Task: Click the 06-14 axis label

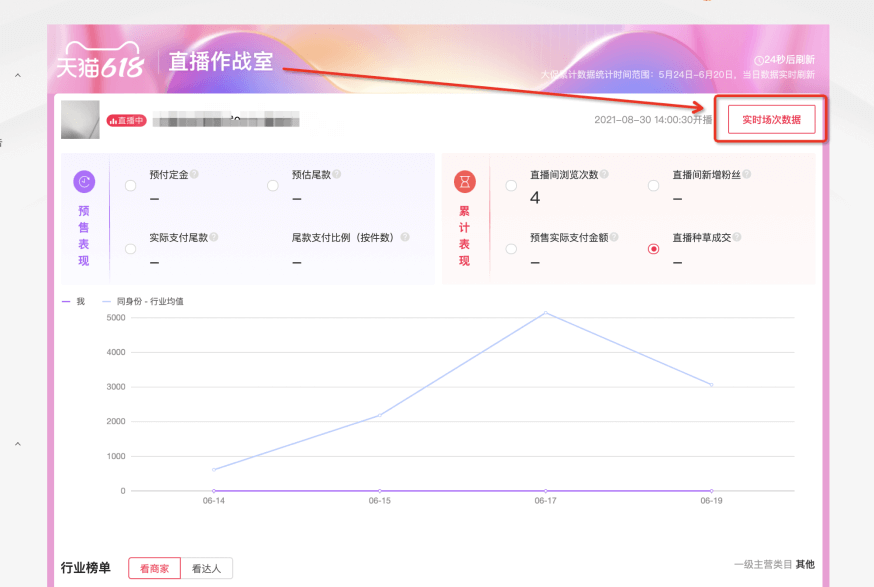Action: coord(214,501)
